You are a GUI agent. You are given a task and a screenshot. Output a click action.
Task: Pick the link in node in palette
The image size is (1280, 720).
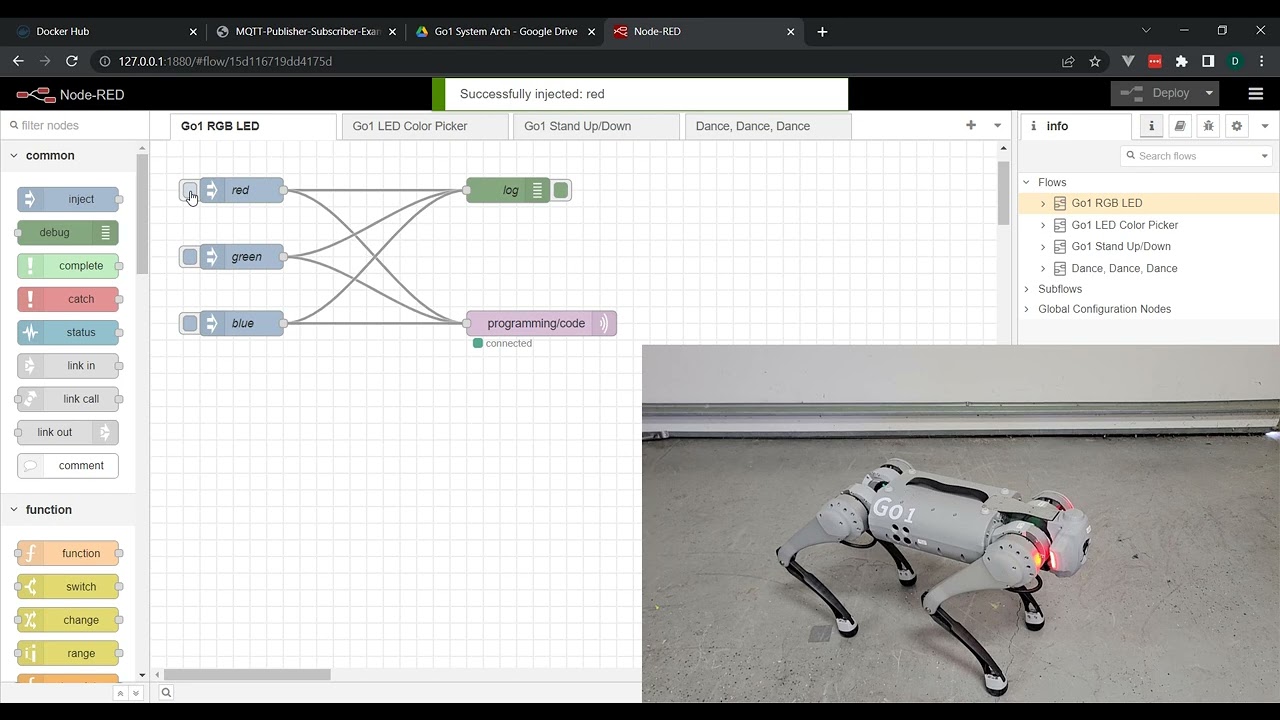68,366
